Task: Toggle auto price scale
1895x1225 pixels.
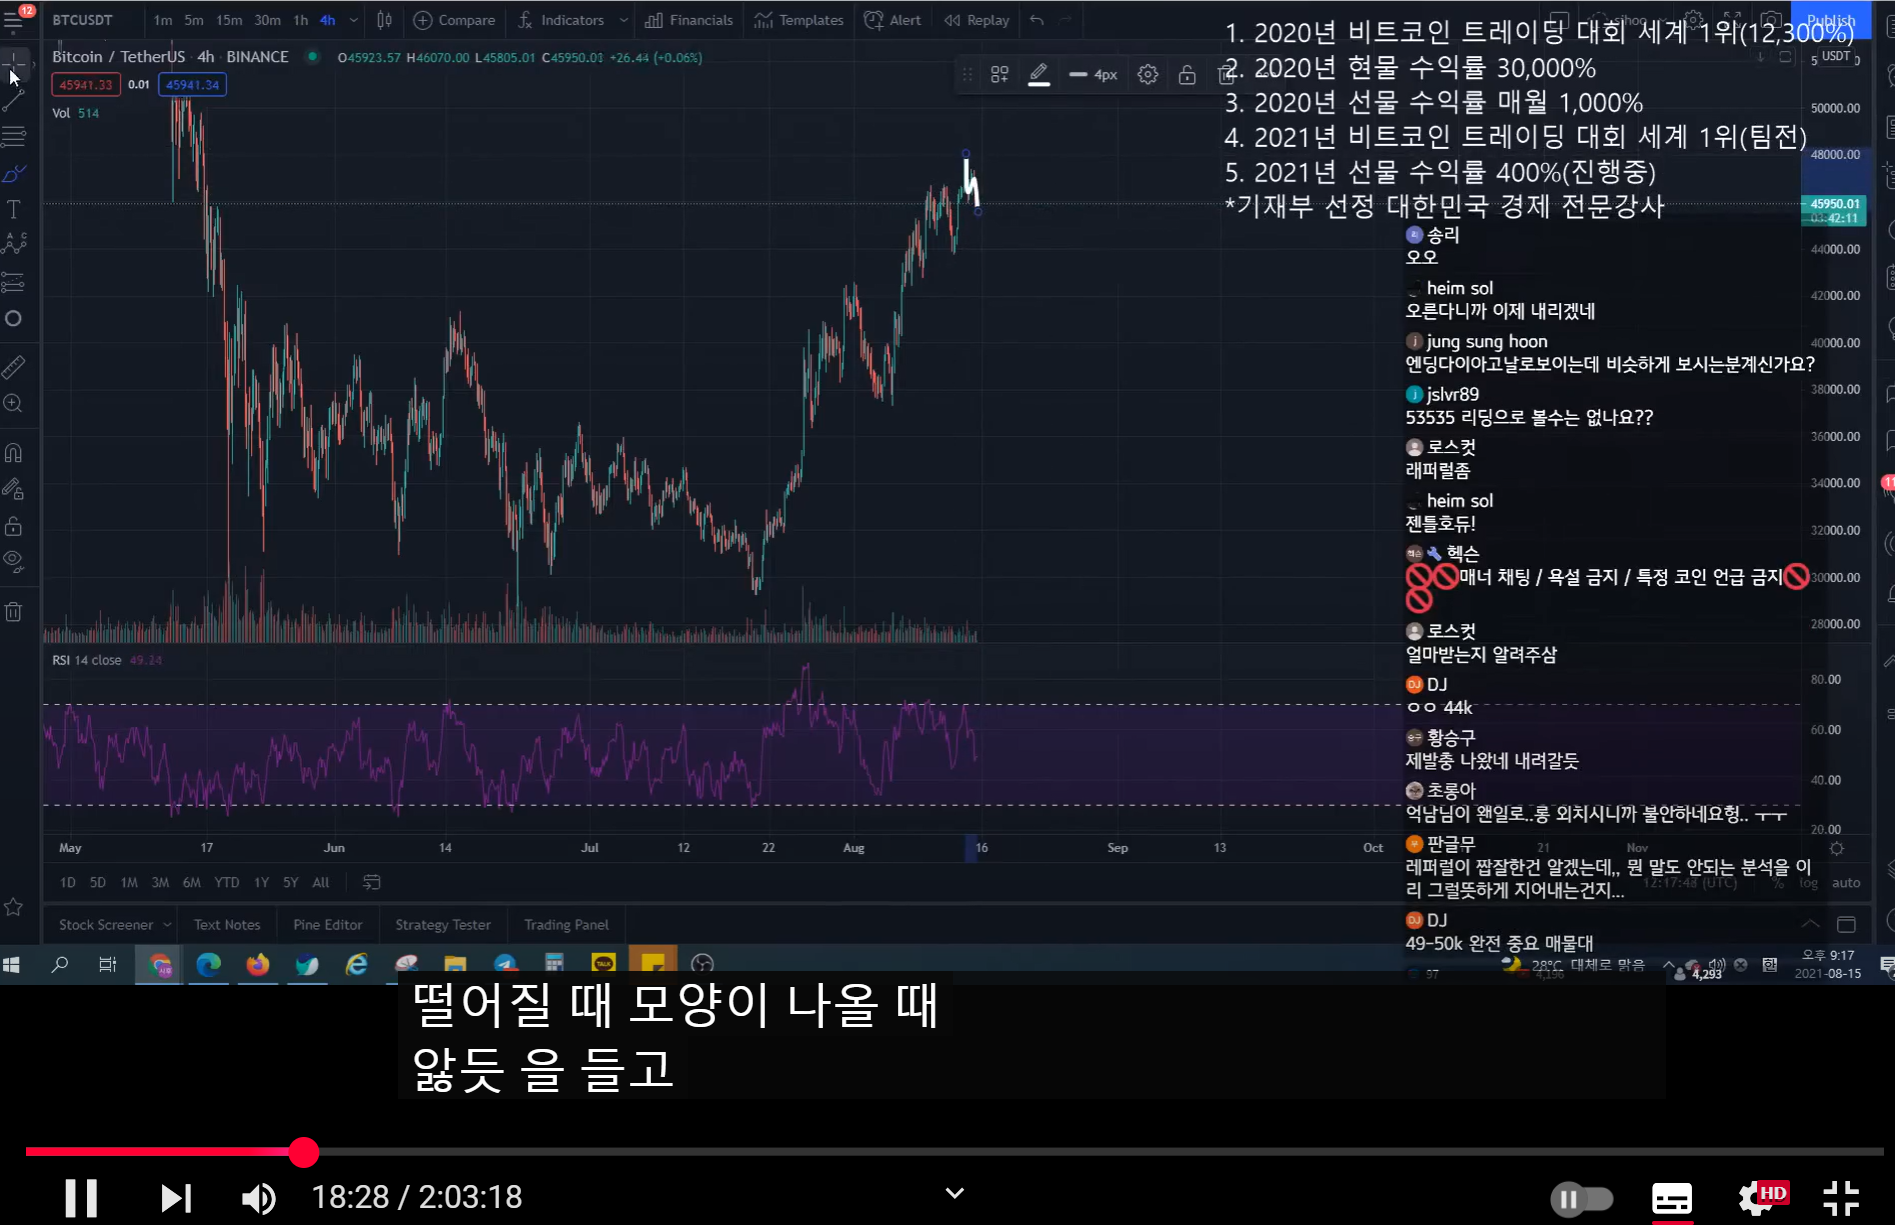Action: [1846, 883]
